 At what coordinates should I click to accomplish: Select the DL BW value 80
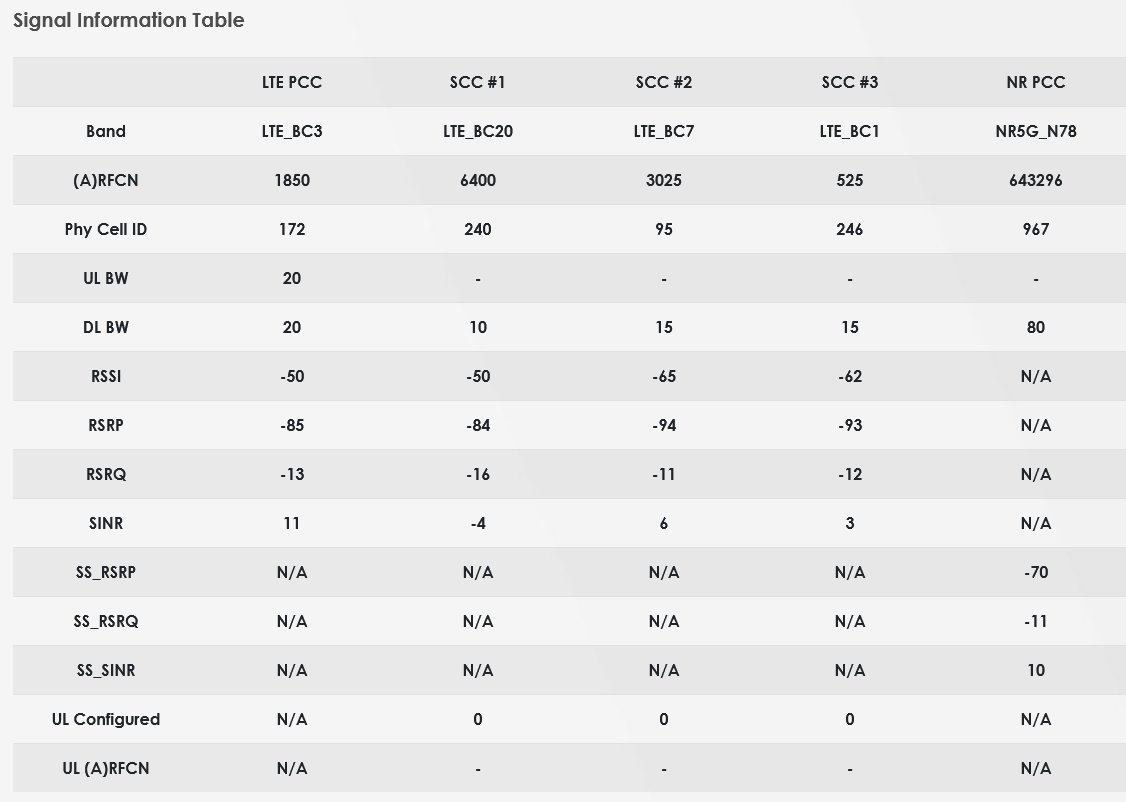[x=1036, y=327]
